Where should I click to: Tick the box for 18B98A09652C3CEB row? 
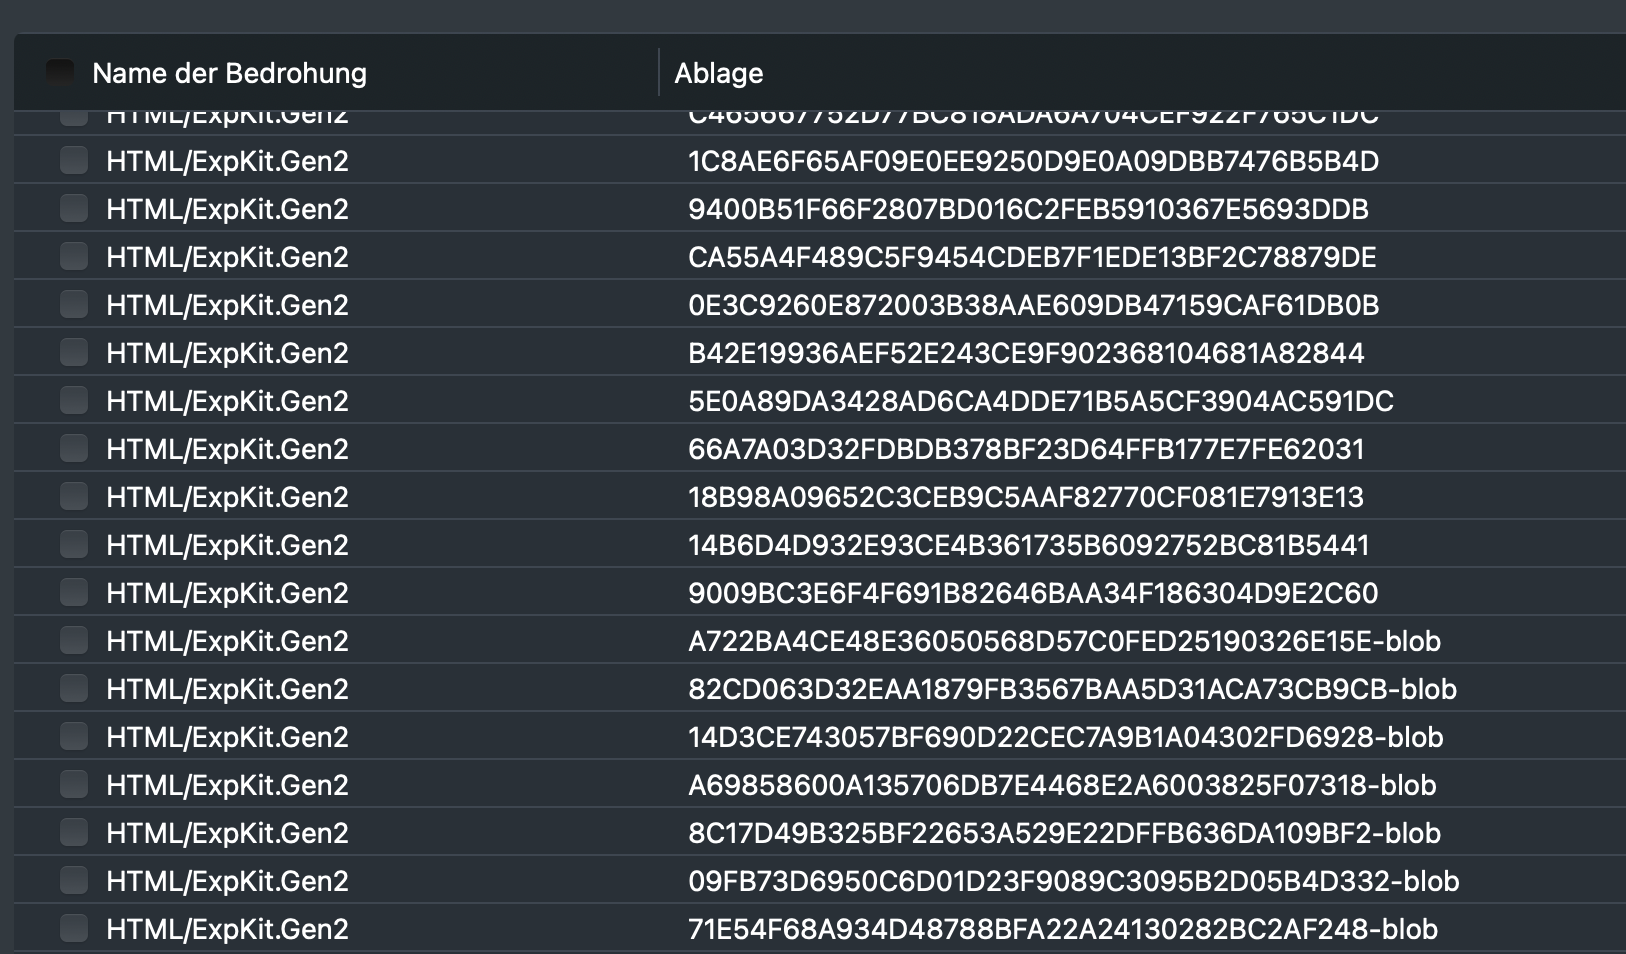pyautogui.click(x=74, y=496)
